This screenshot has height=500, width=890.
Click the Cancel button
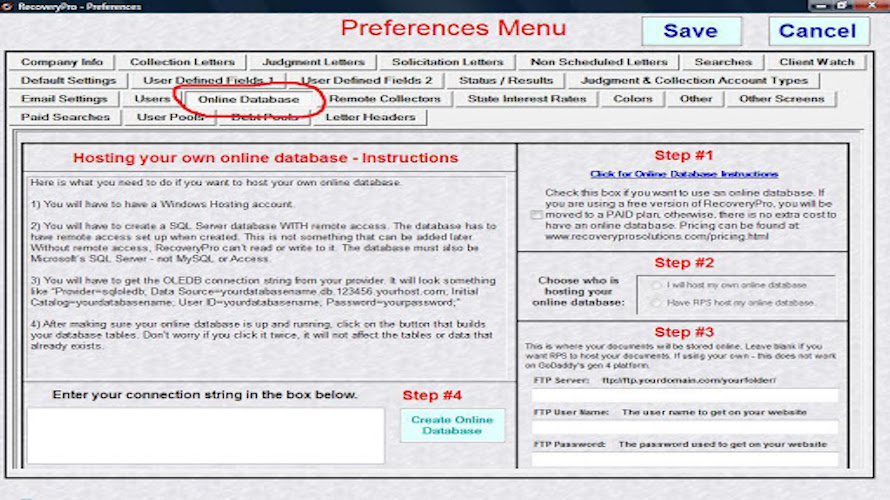pyautogui.click(x=817, y=31)
